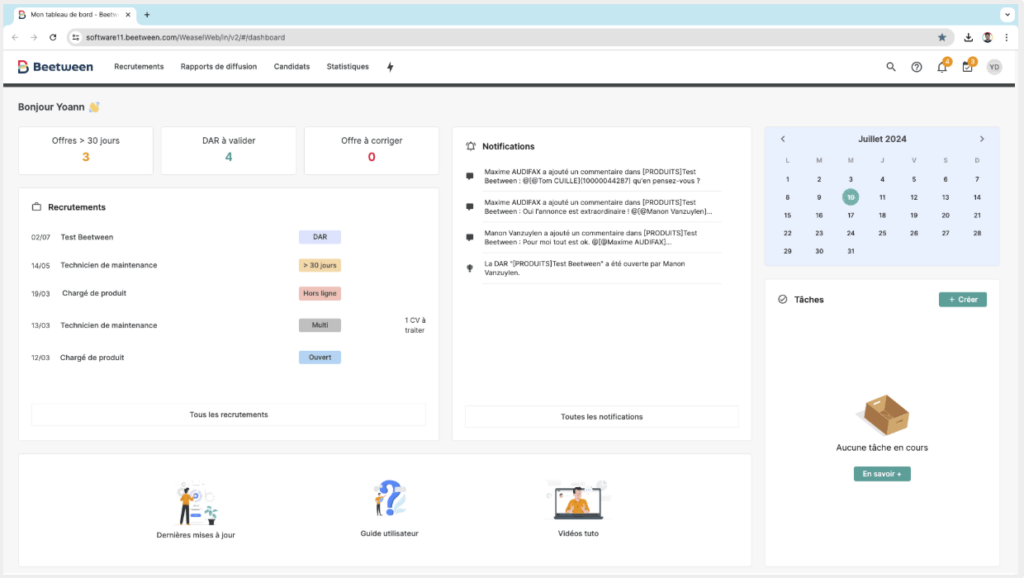Select day 17 in the calendar
This screenshot has width=1024, height=578.
coord(850,215)
